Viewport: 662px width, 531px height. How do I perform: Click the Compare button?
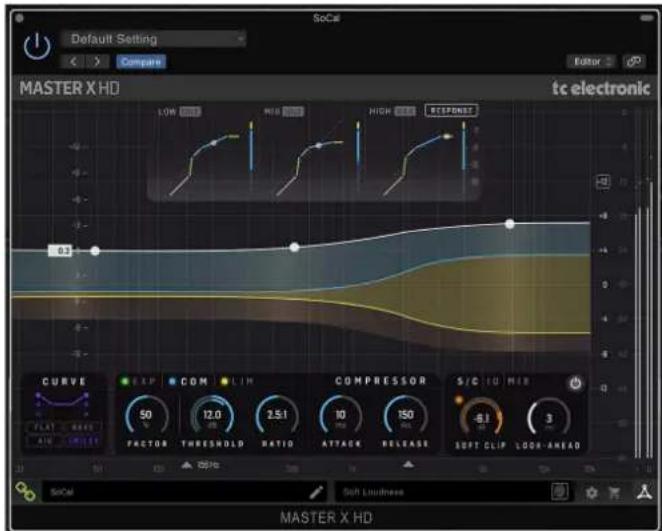[x=141, y=62]
